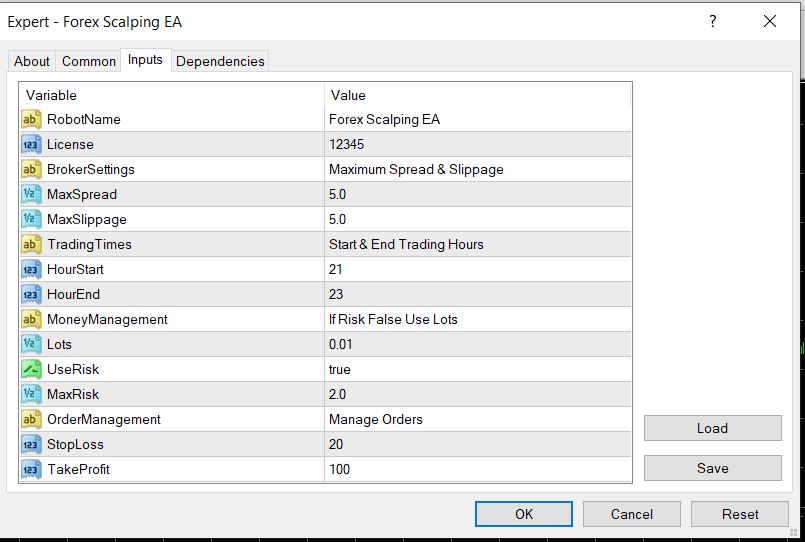
Task: Select the Inputs tab
Action: 145,60
